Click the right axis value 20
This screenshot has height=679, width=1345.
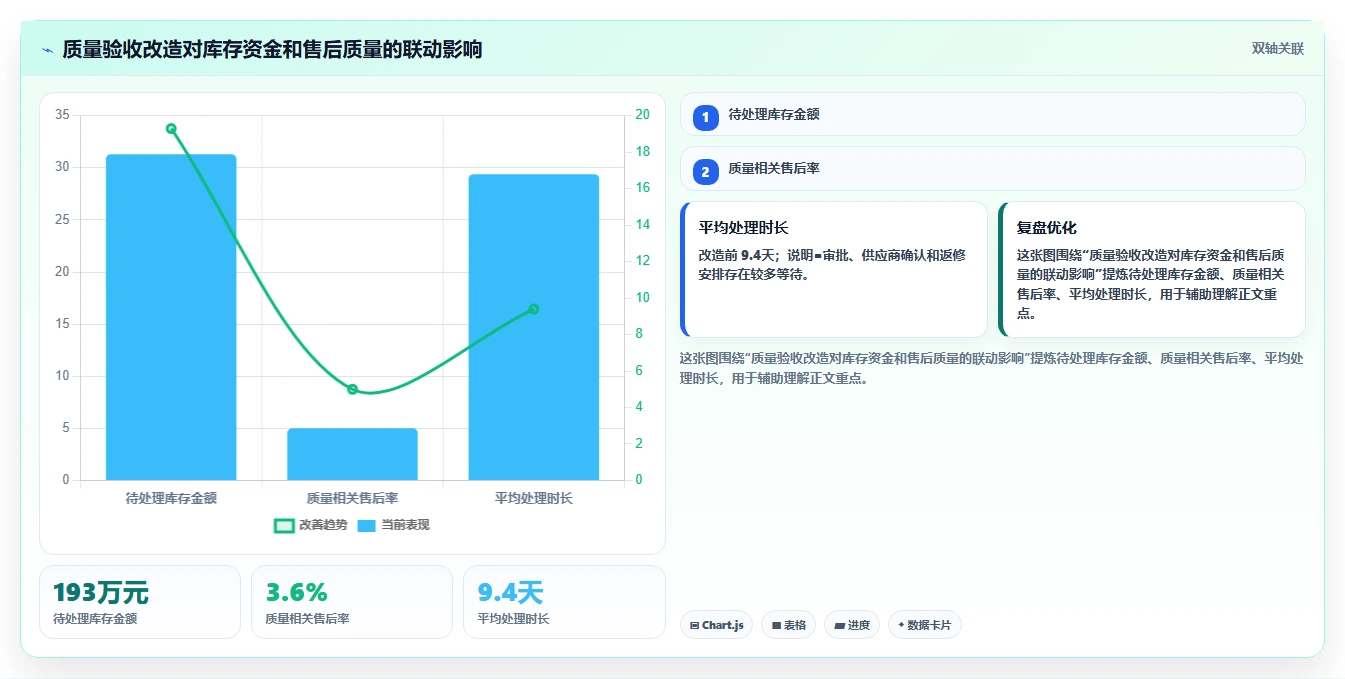tap(642, 115)
